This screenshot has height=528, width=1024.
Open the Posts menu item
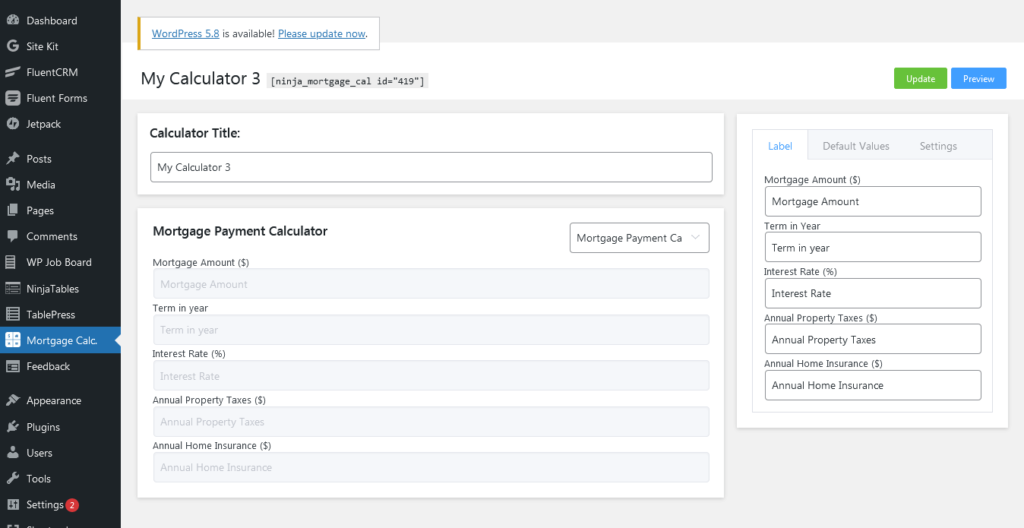tap(60, 159)
